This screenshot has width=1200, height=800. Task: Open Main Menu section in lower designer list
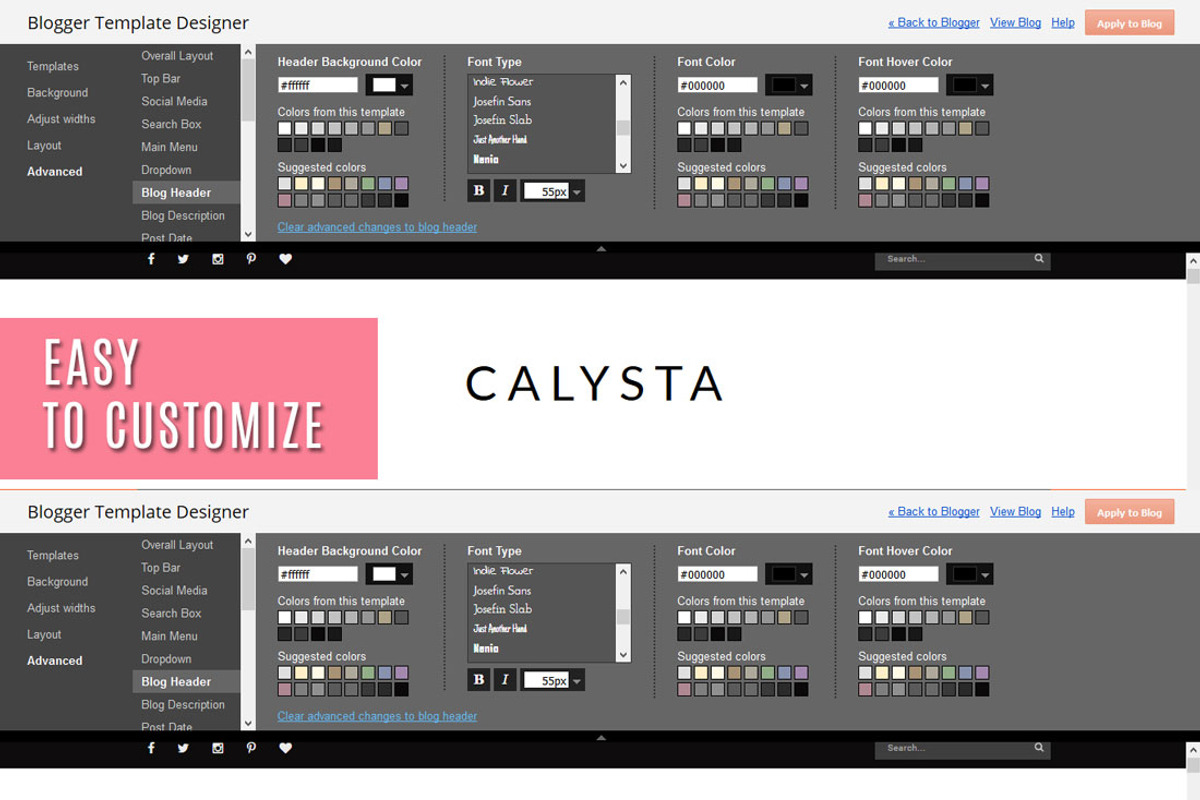tap(169, 636)
